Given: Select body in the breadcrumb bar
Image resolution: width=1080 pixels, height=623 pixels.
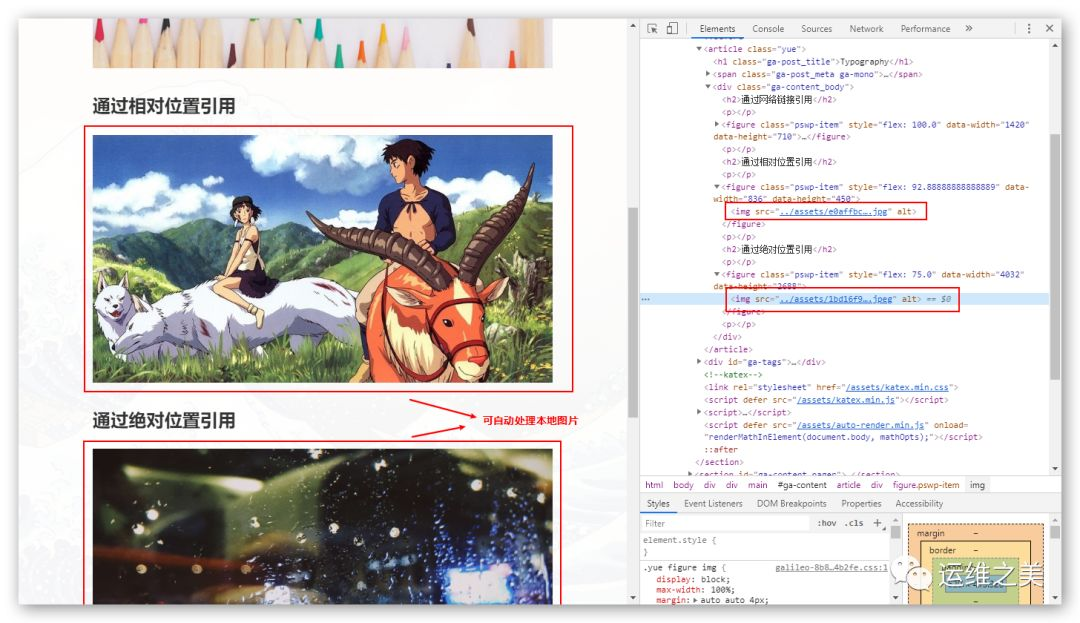Looking at the screenshot, I should click(683, 485).
